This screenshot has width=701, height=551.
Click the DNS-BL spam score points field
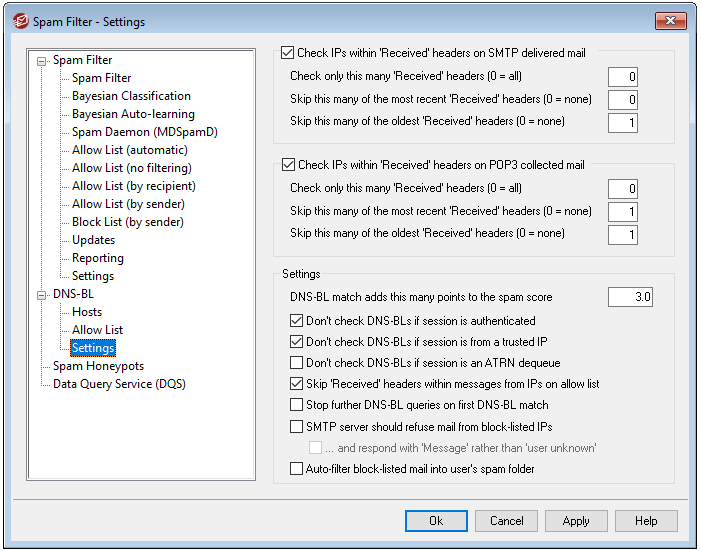coord(630,297)
